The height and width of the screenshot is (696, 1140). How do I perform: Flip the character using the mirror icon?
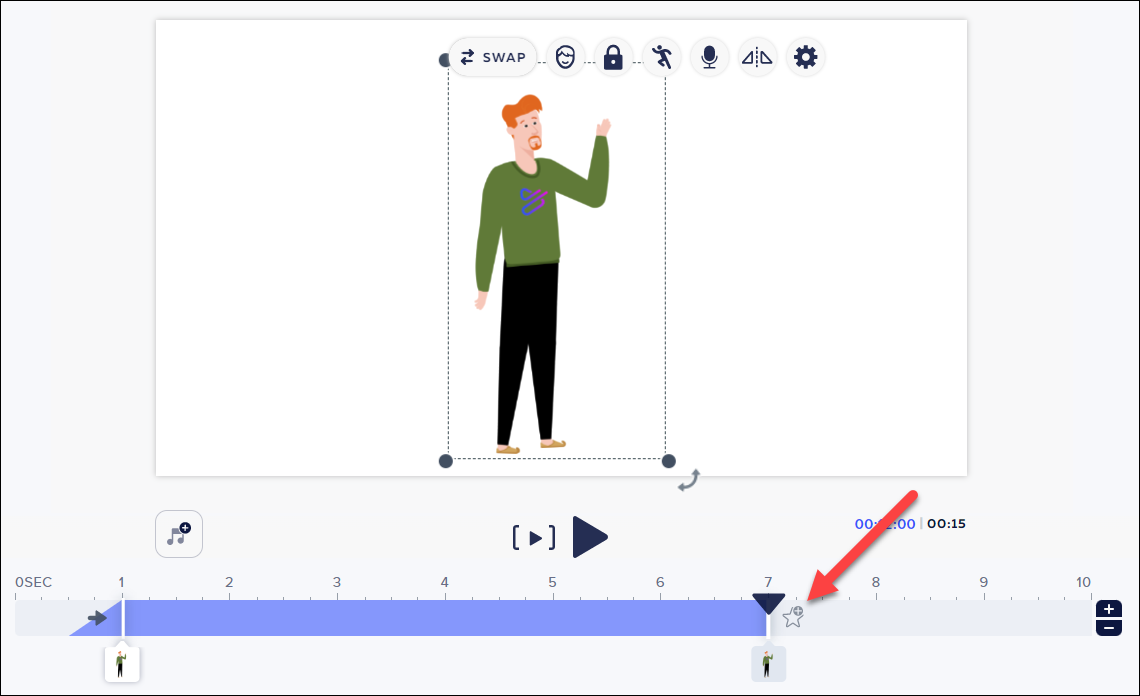click(757, 58)
